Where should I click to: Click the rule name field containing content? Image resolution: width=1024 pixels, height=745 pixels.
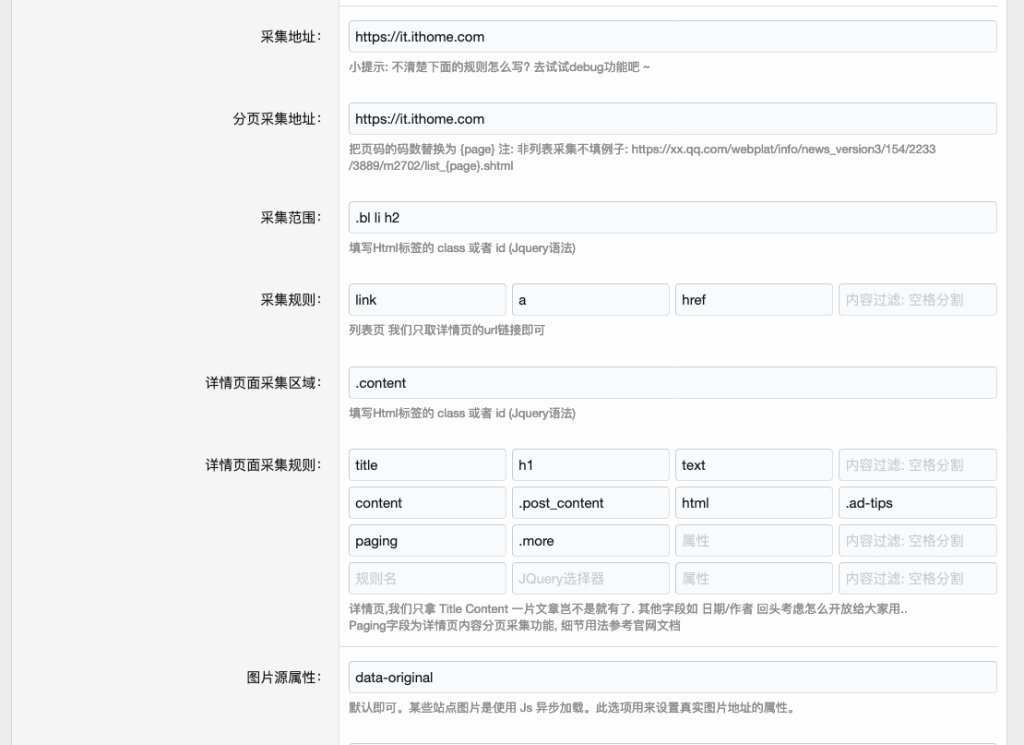pyautogui.click(x=427, y=503)
